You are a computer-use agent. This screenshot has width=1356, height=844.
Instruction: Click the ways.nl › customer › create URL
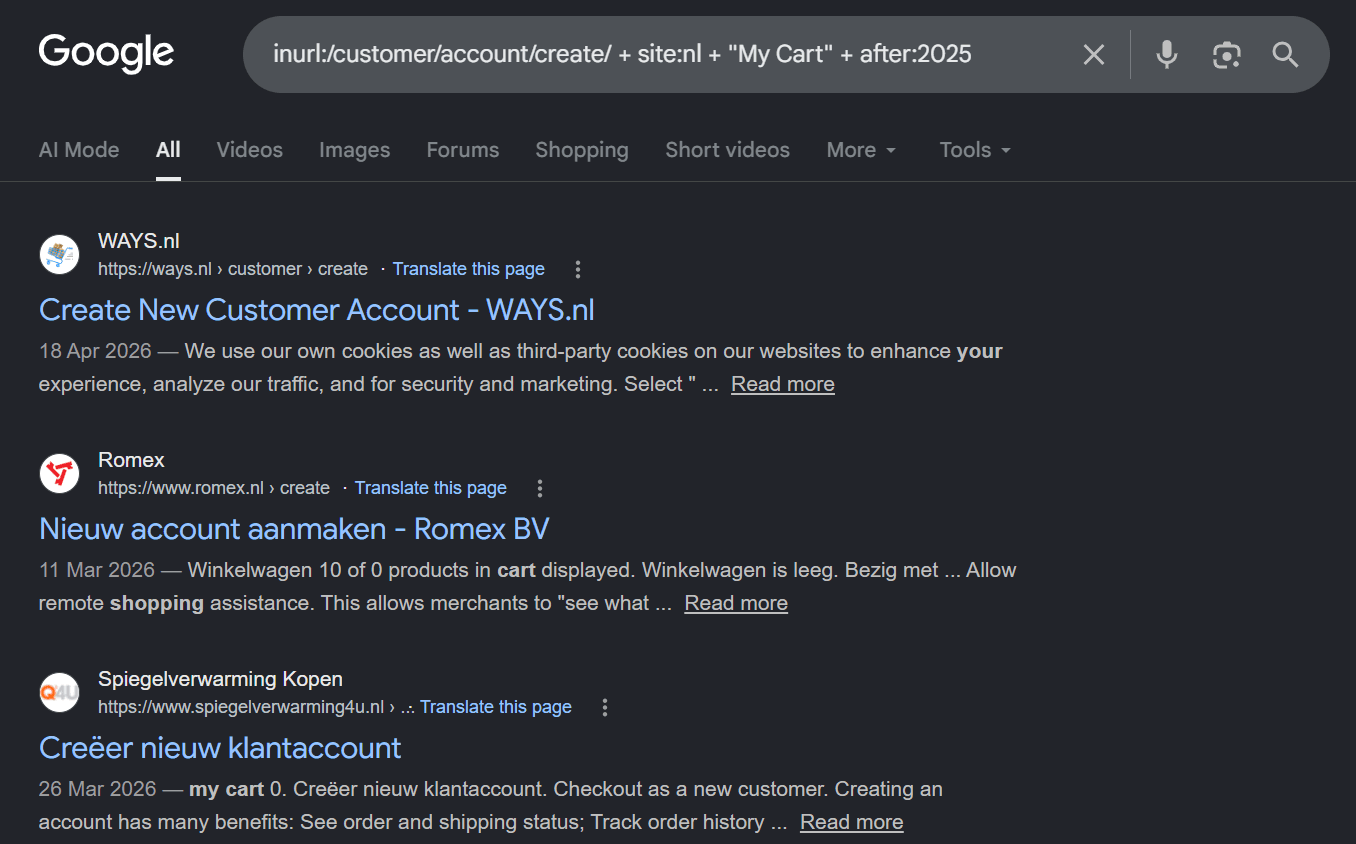[x=233, y=269]
